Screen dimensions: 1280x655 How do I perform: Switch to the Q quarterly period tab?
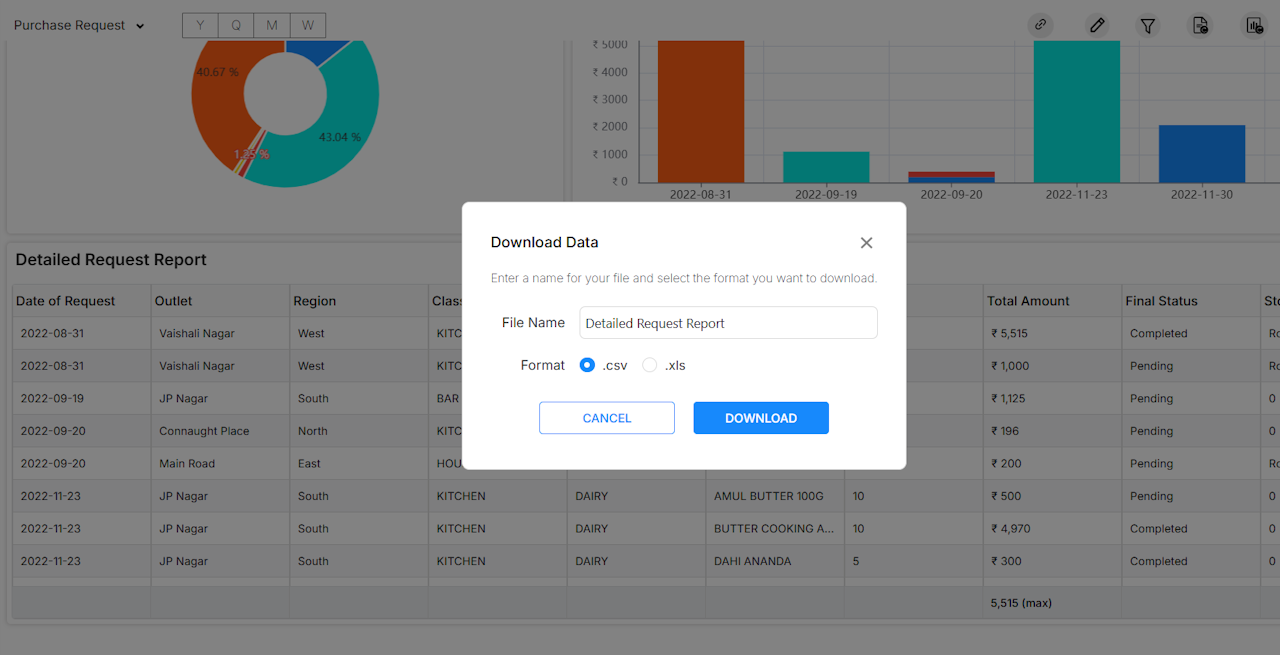236,25
